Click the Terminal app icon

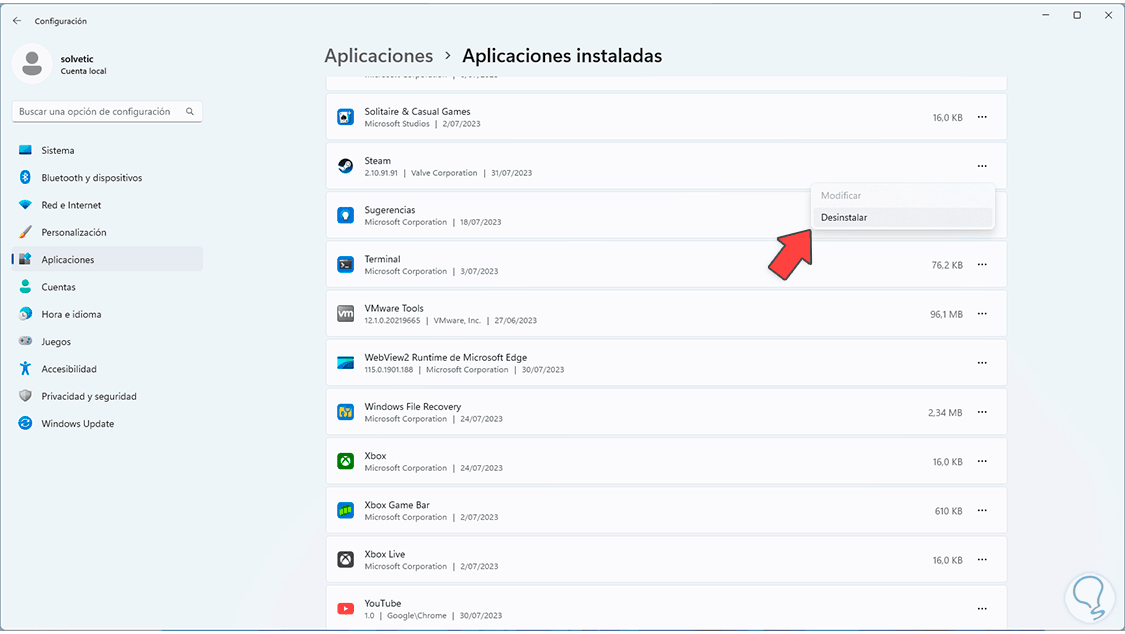coord(346,265)
